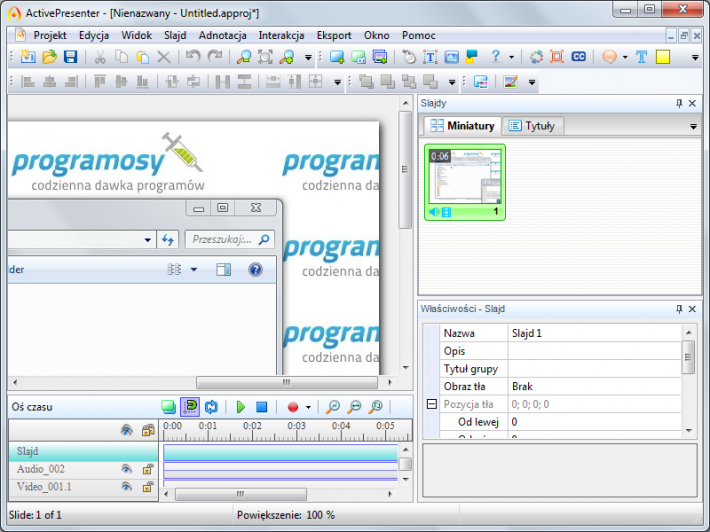Click the Text T tool icon
Viewport: 710px width, 532px height.
[x=641, y=57]
